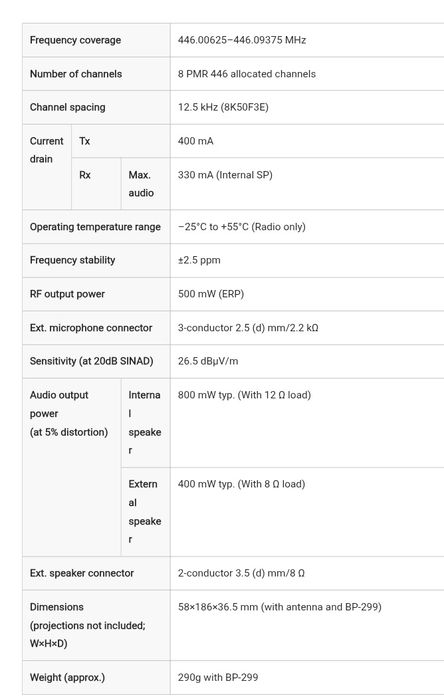Select the 500 mW (ERP) value
Screen dimensions: 444x699
click(x=211, y=294)
